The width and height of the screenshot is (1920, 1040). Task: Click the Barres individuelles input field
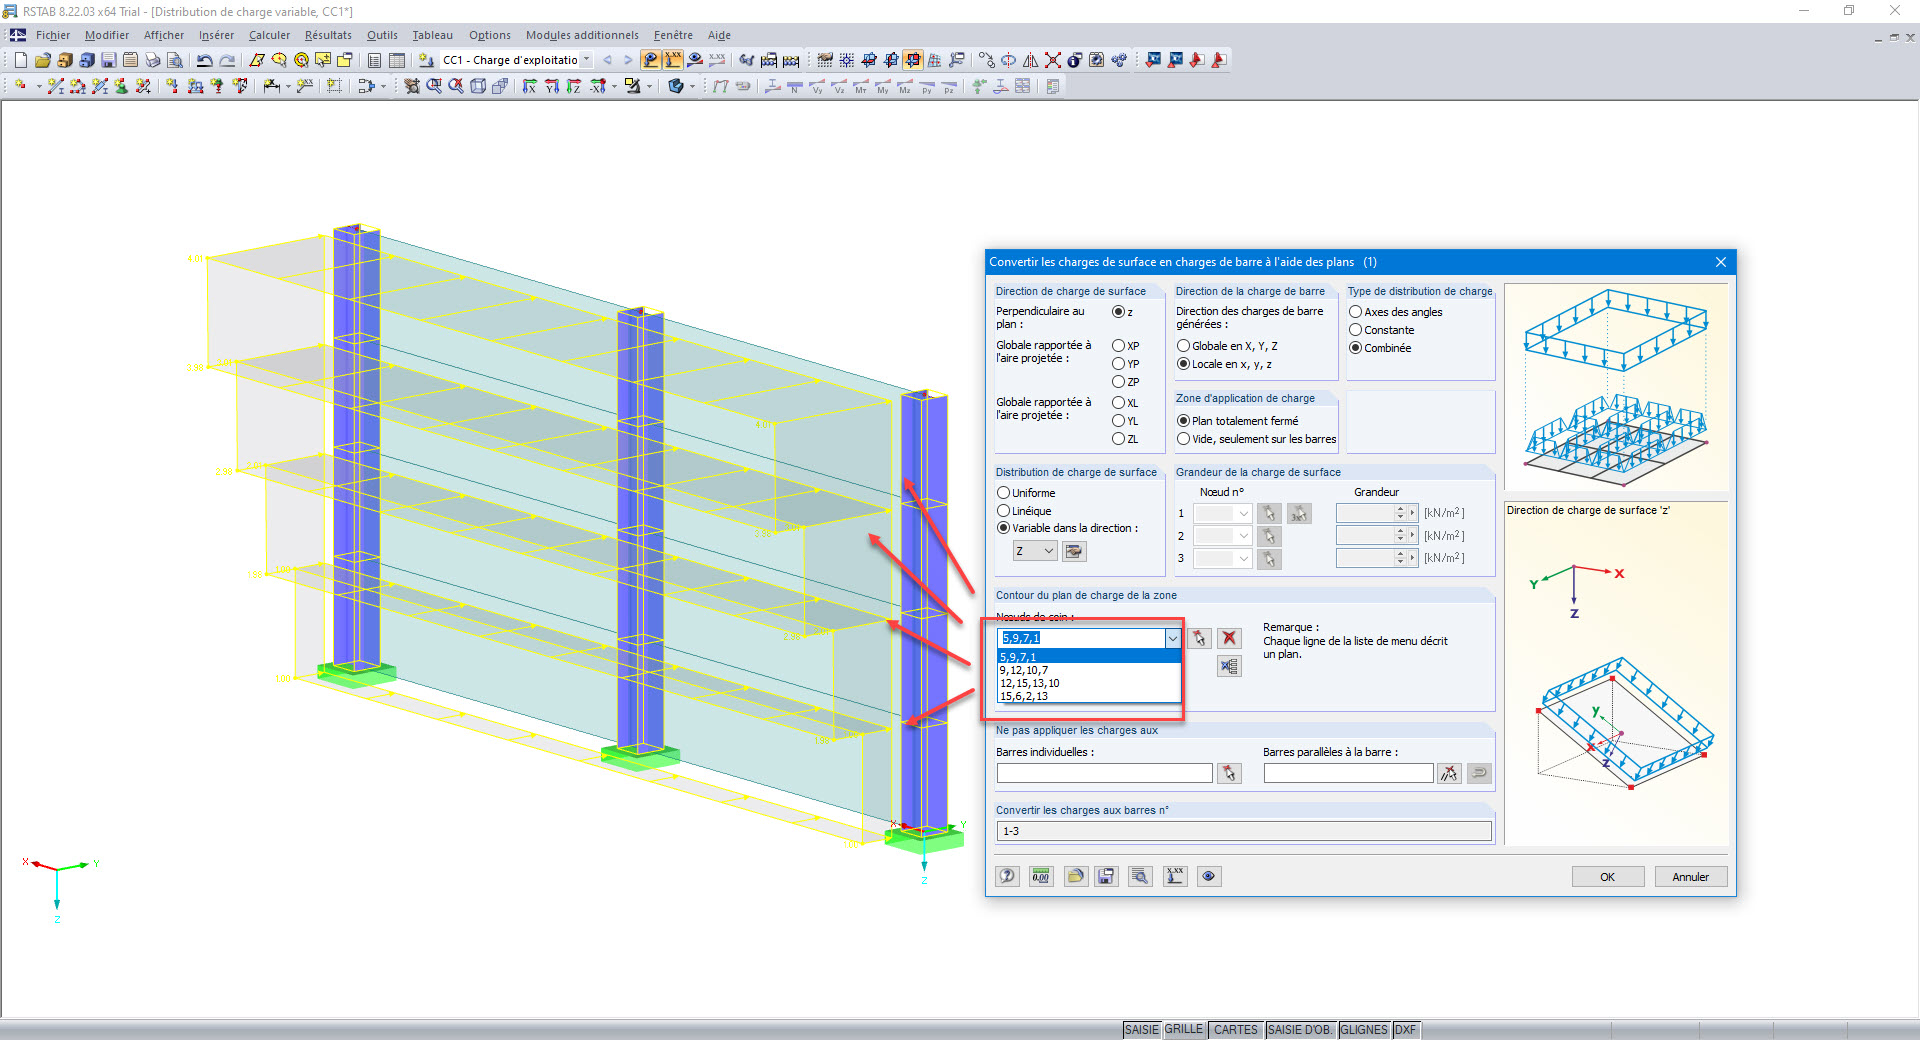[x=1104, y=773]
